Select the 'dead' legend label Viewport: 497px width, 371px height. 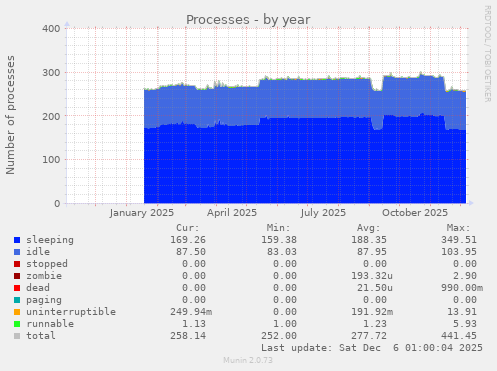(x=38, y=288)
